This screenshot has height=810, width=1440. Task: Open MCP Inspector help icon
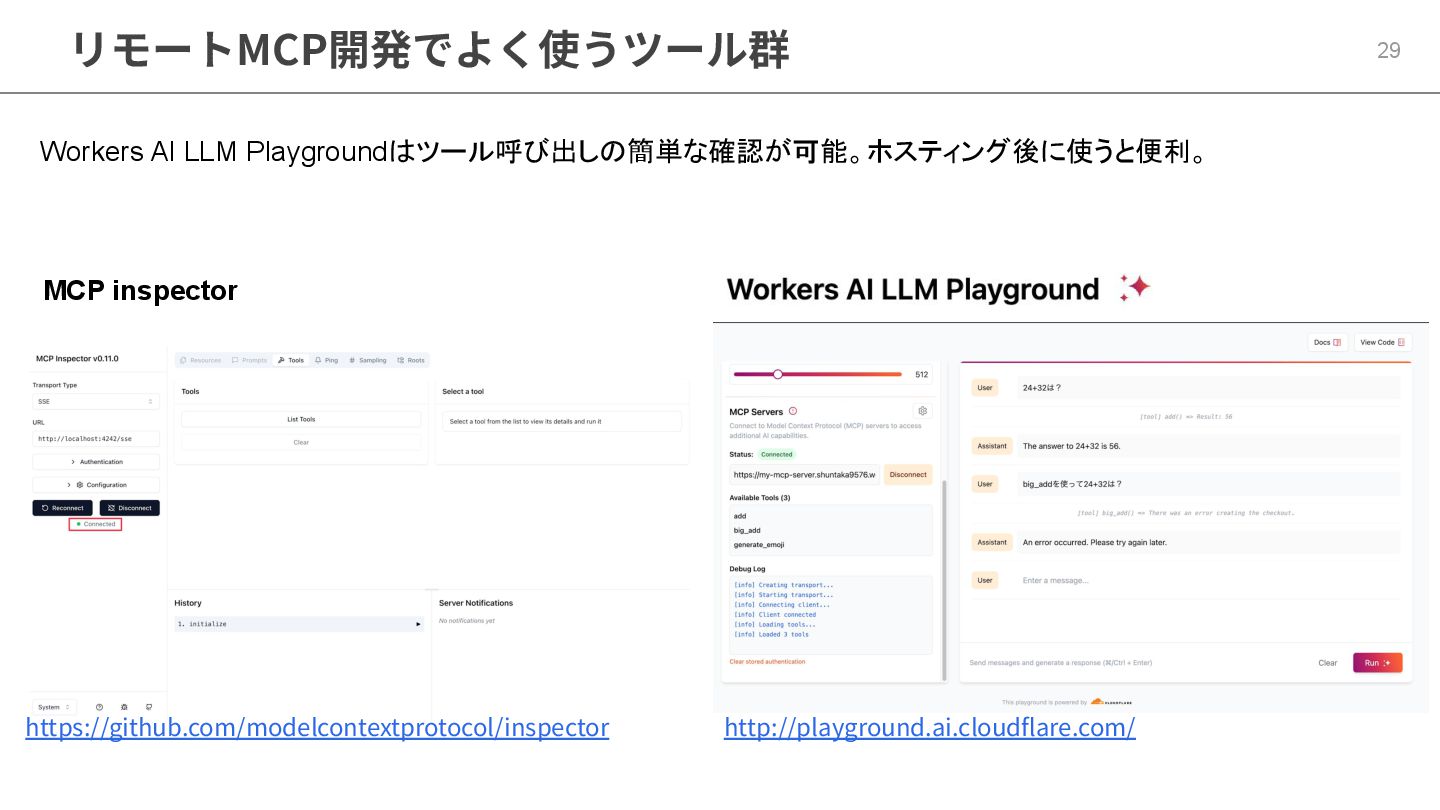99,707
